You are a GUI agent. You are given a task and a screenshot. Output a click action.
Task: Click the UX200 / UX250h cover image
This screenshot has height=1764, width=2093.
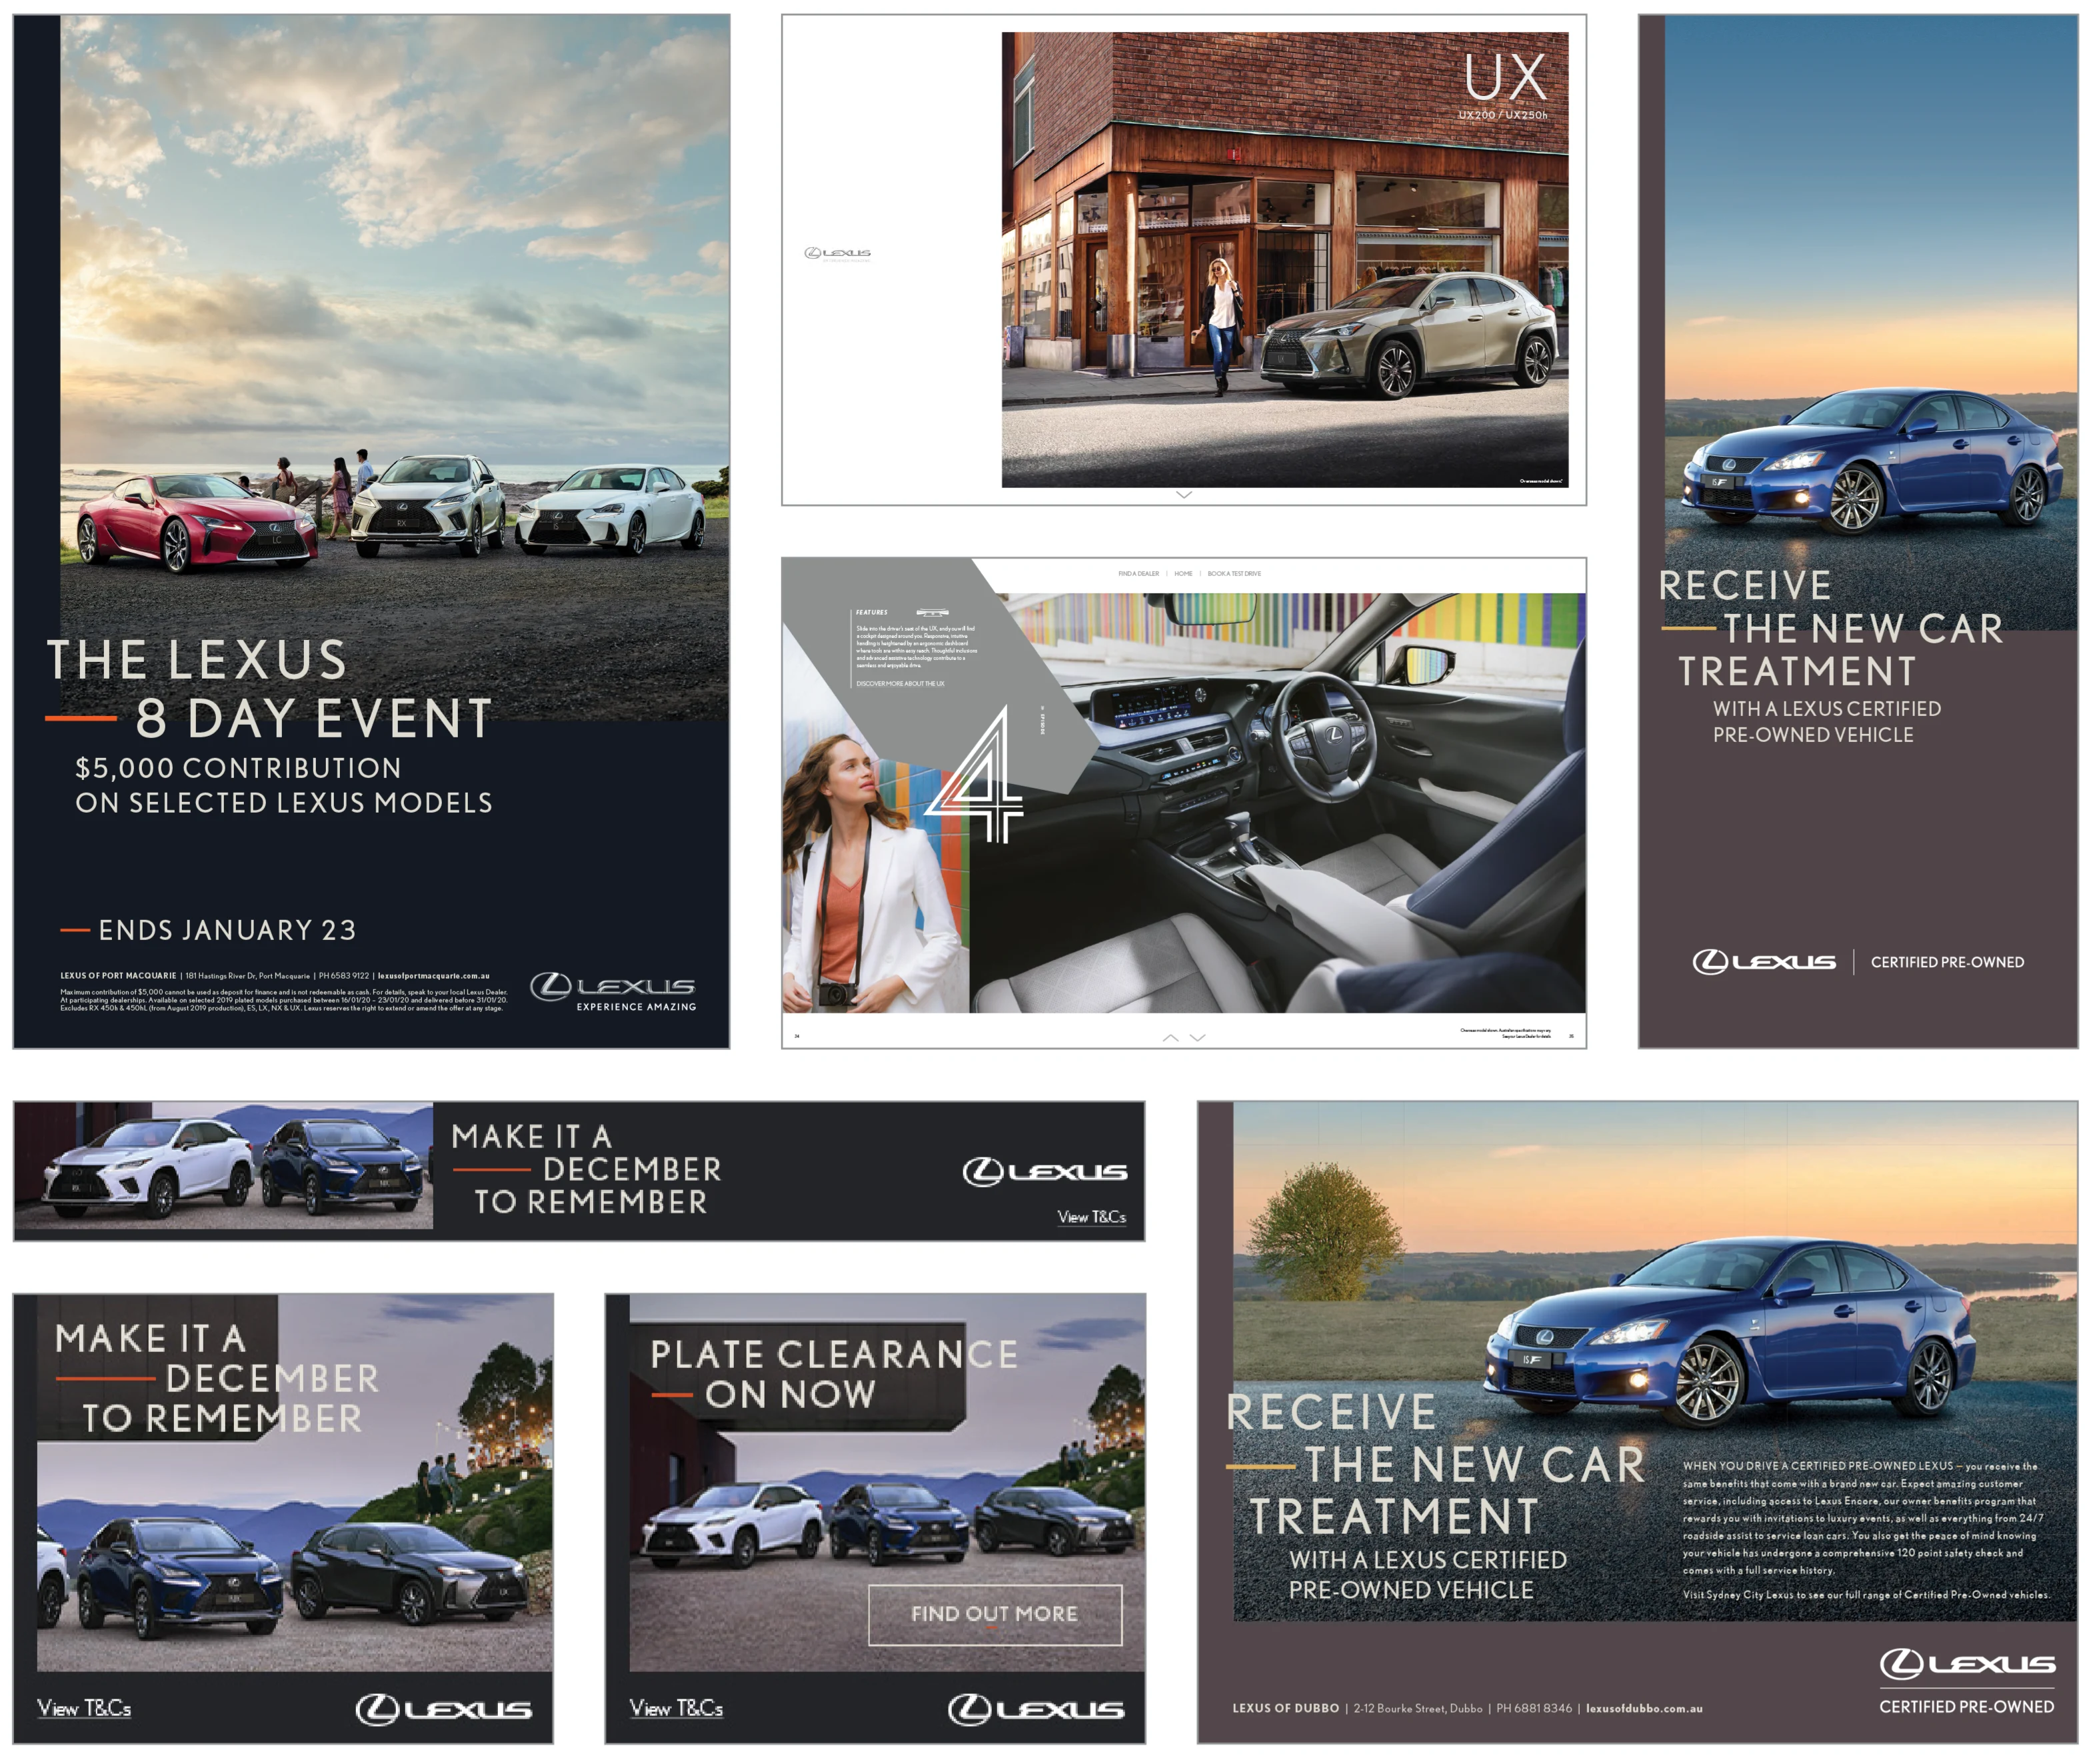pos(1284,260)
